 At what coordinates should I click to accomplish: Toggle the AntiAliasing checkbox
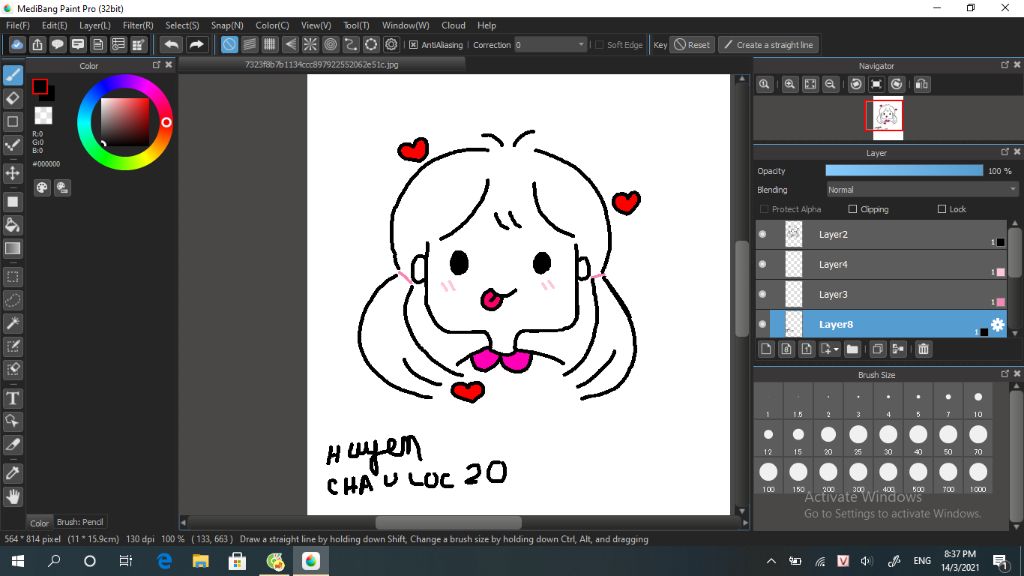tap(413, 44)
